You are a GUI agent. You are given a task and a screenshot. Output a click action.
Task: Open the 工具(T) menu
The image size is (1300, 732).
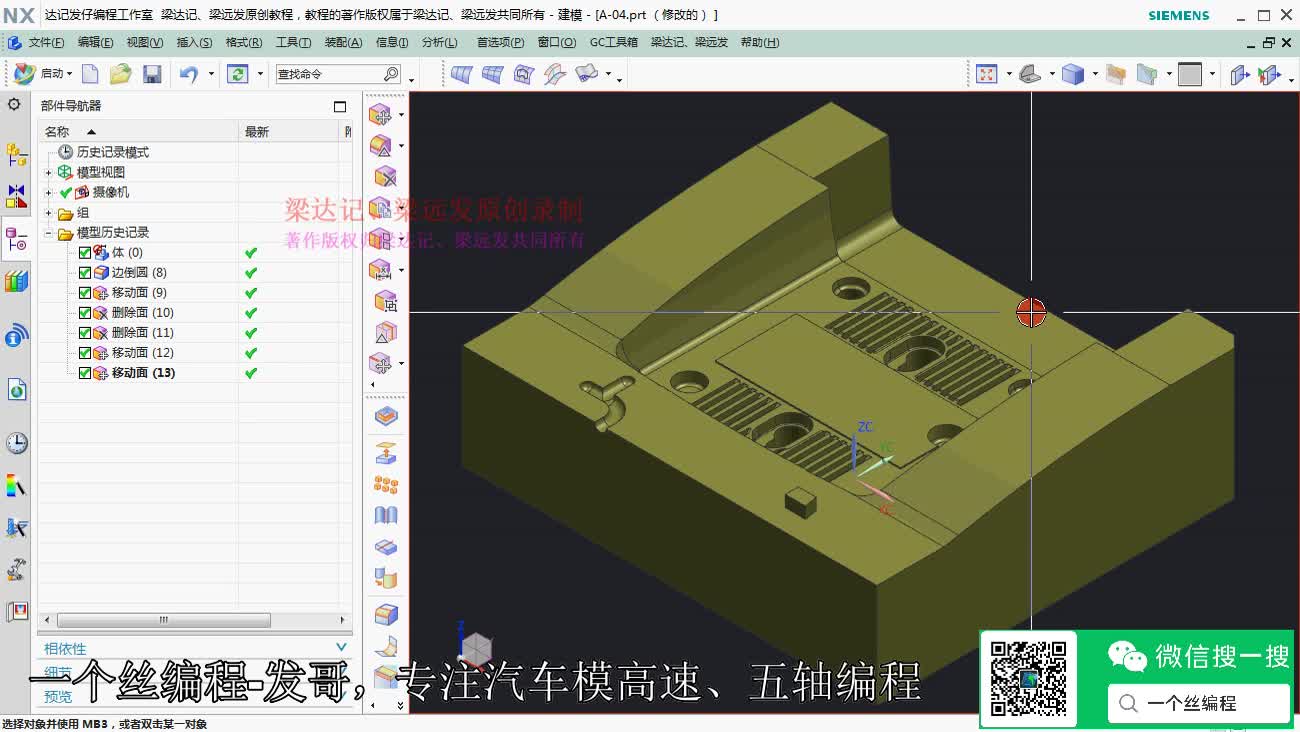click(293, 42)
